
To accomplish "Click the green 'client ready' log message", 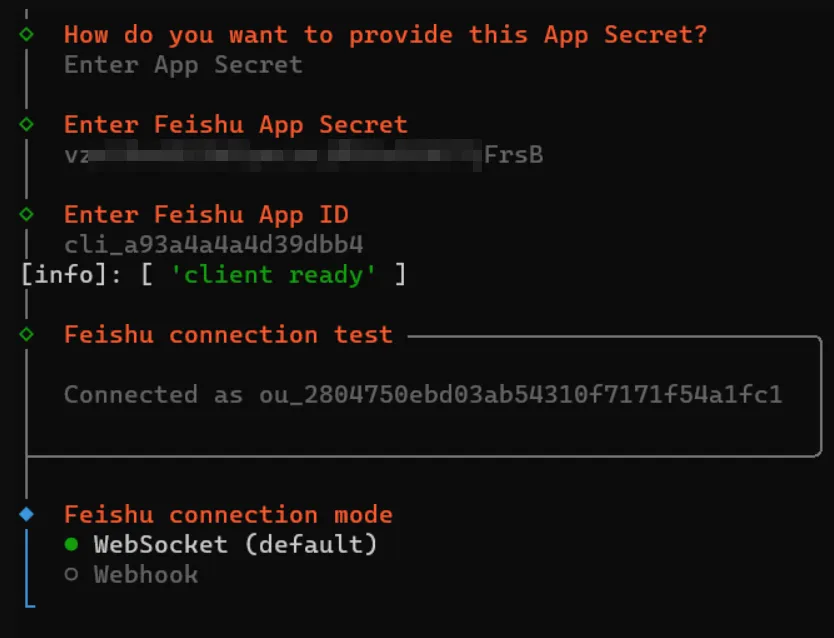I will [273, 274].
